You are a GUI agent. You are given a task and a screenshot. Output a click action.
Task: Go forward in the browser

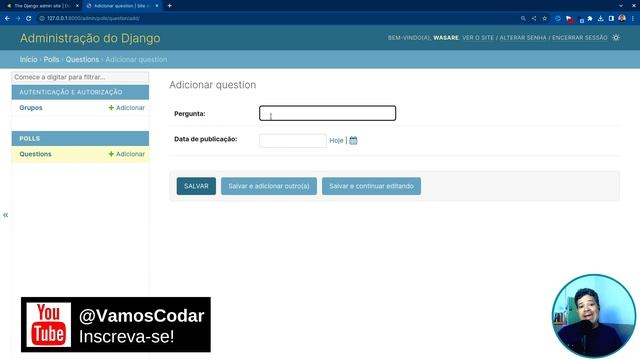point(18,18)
